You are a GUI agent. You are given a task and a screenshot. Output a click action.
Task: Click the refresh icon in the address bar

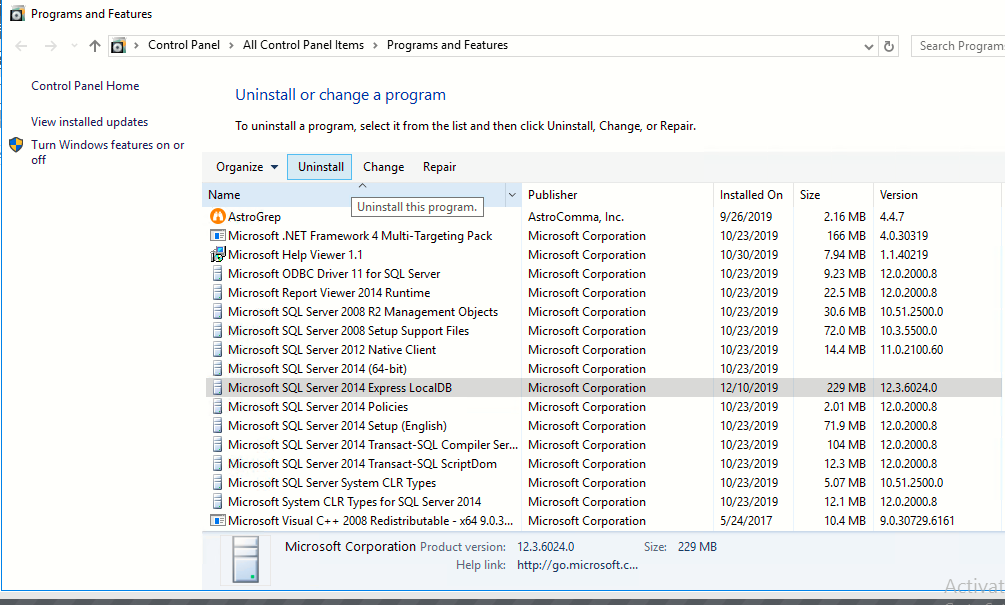click(889, 45)
